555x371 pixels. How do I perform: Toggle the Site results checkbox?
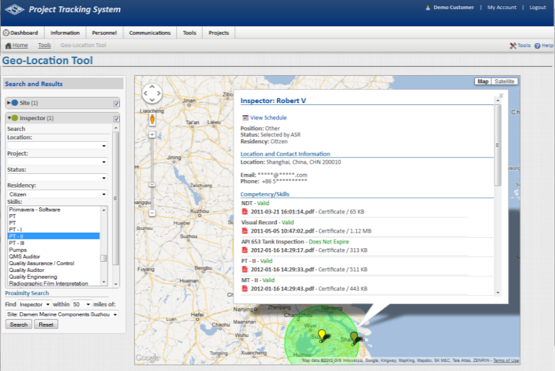[x=116, y=103]
